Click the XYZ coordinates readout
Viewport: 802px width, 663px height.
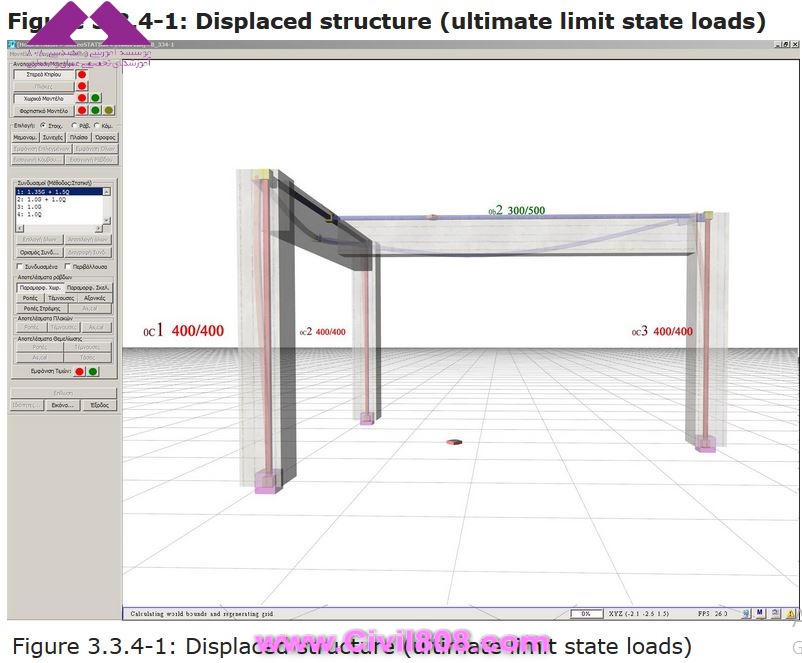tap(639, 613)
